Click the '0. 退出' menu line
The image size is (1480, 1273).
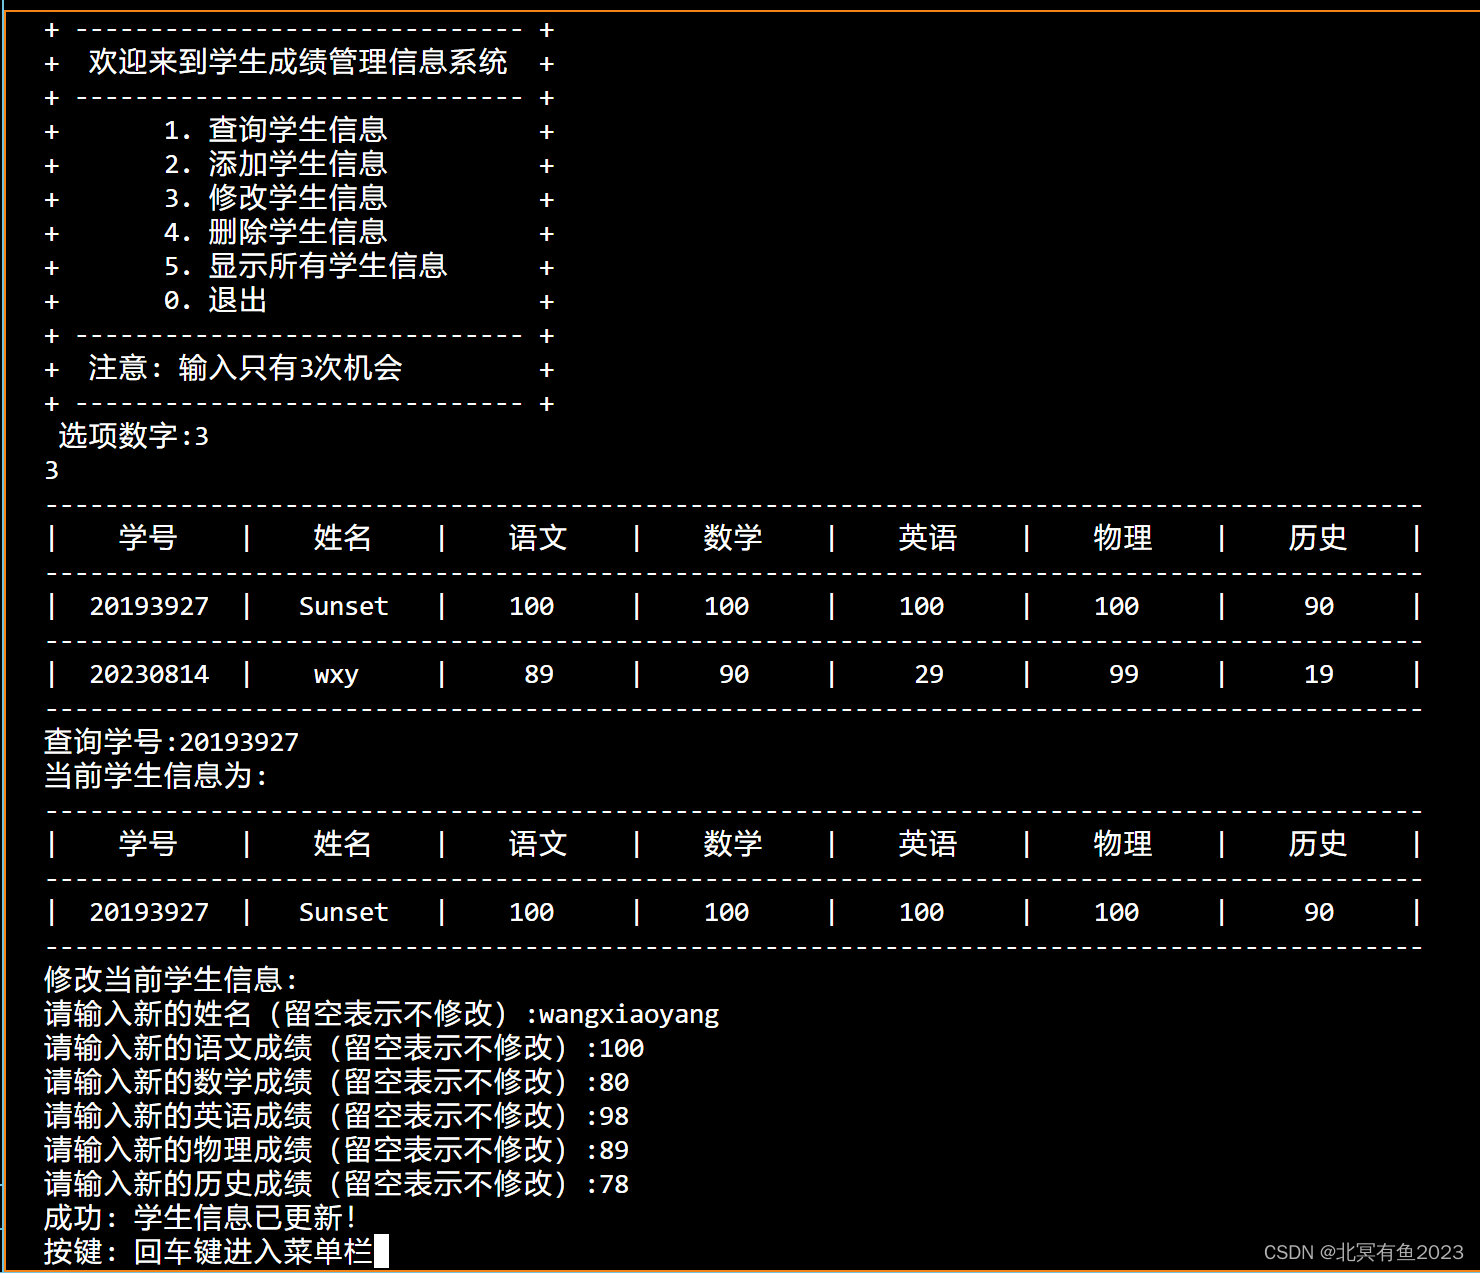click(x=215, y=300)
